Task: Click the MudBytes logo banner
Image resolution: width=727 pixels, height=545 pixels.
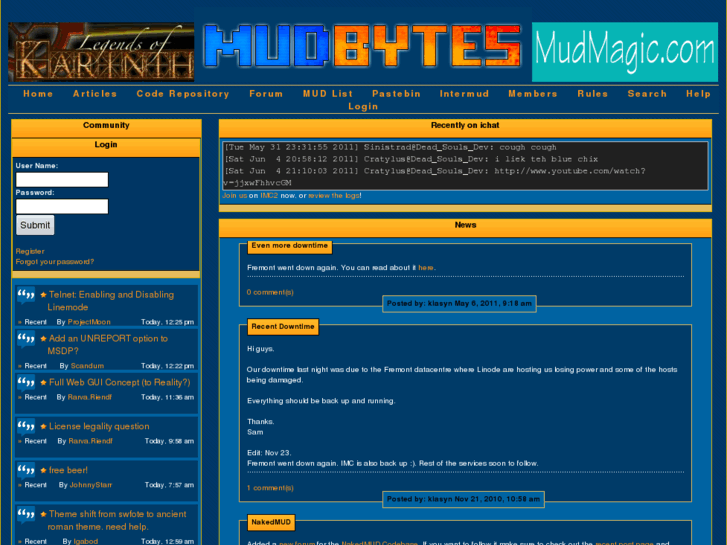Action: pos(362,47)
